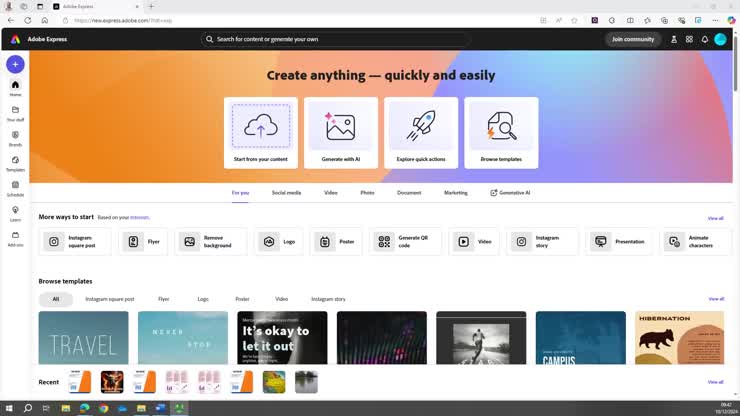The width and height of the screenshot is (740, 416).
Task: Click the browser refresh button
Action: (28, 20)
